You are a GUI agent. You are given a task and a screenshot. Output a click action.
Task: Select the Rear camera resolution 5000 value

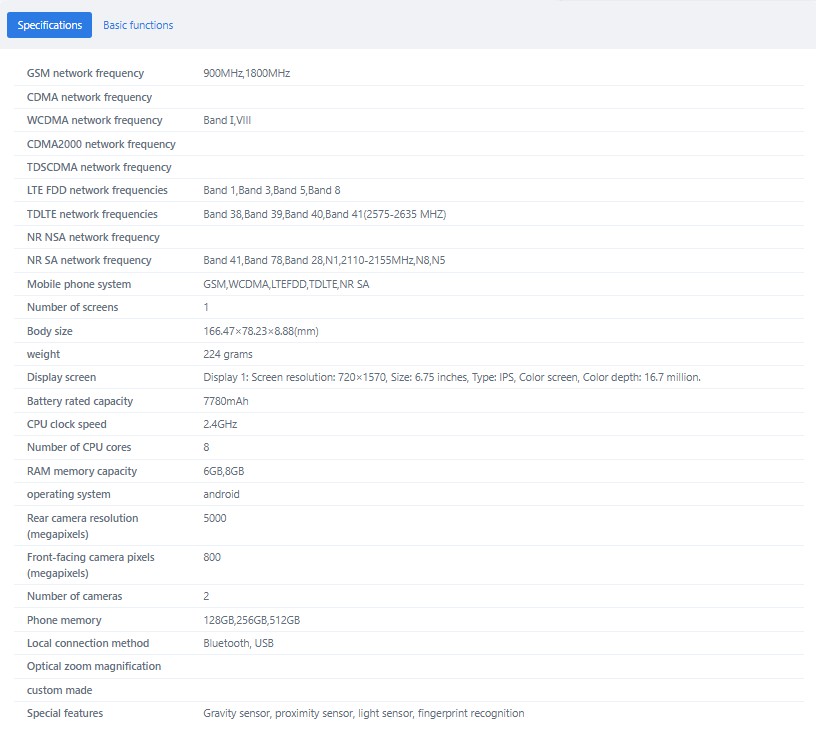pos(214,518)
